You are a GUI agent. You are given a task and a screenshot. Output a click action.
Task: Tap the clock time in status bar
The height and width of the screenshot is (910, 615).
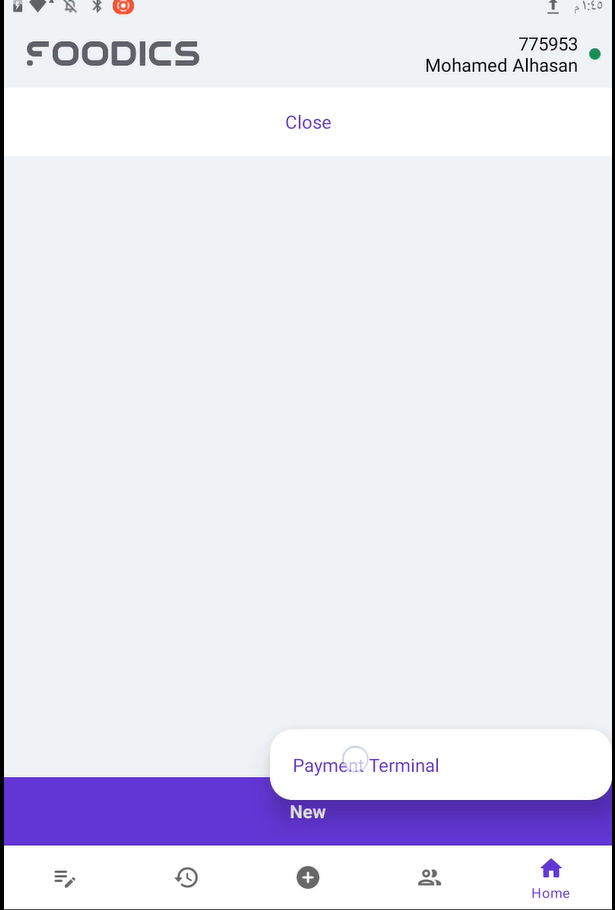[588, 6]
